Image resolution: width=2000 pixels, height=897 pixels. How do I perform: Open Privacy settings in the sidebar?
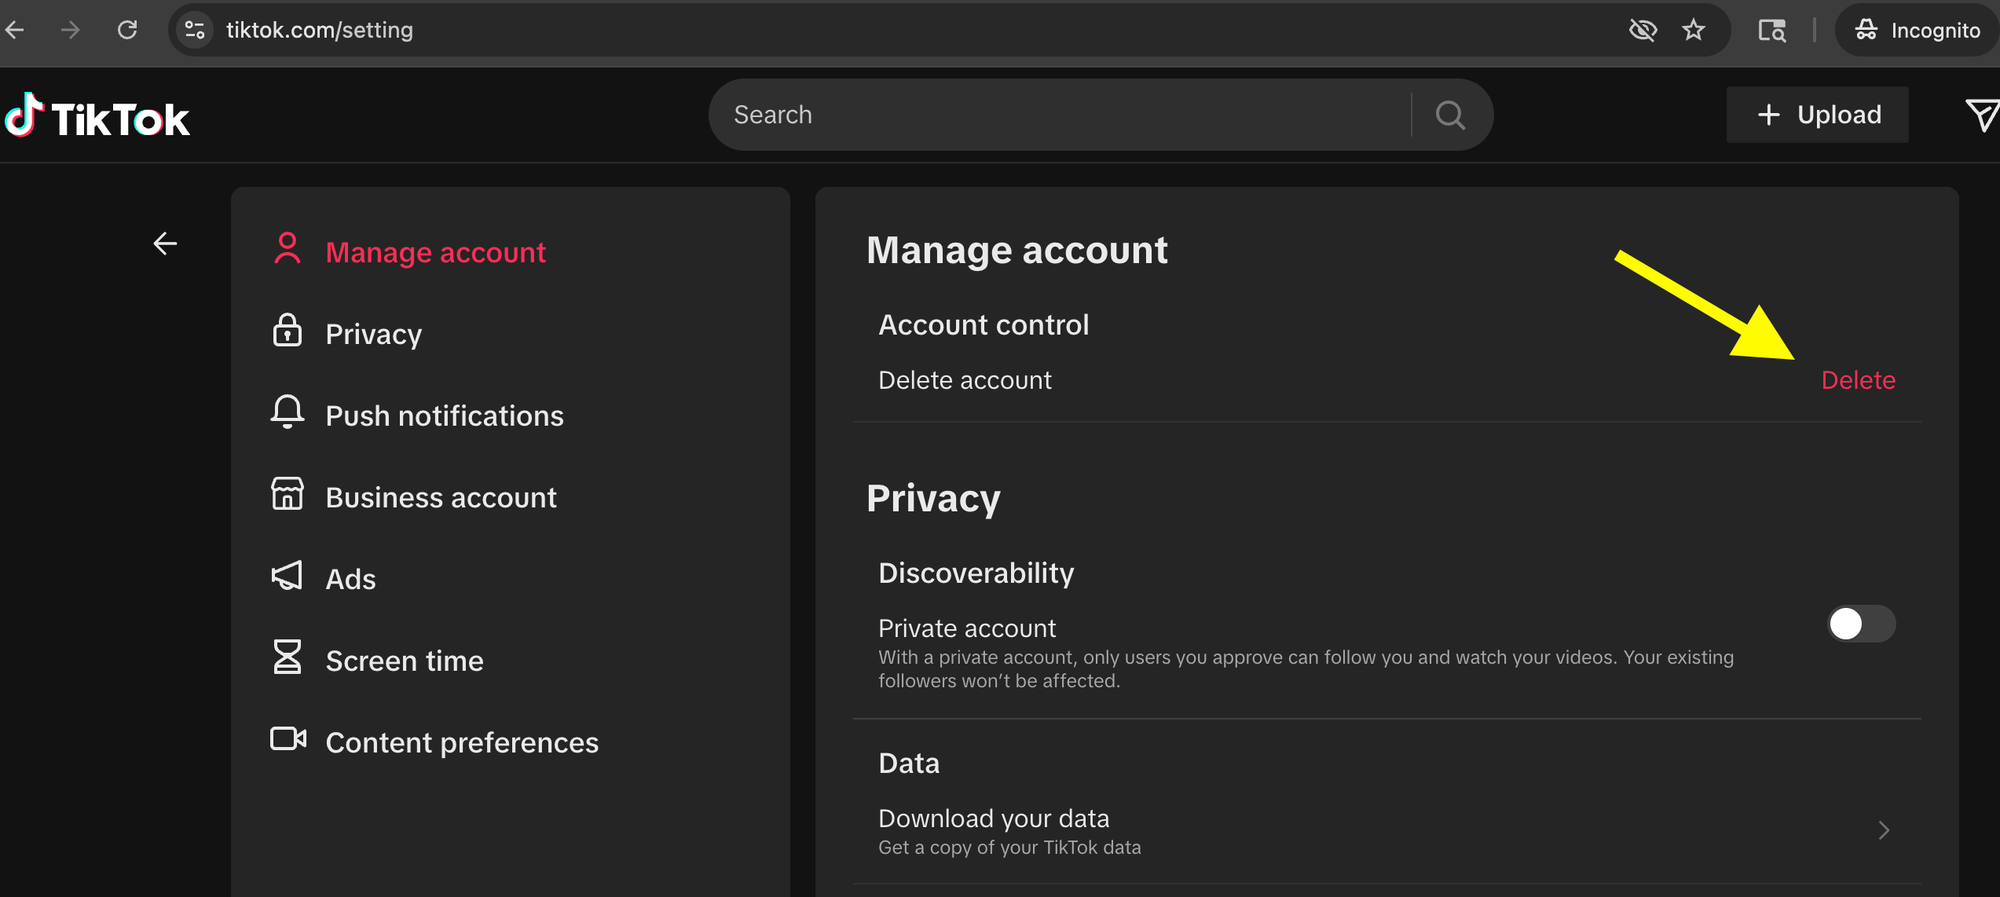373,334
